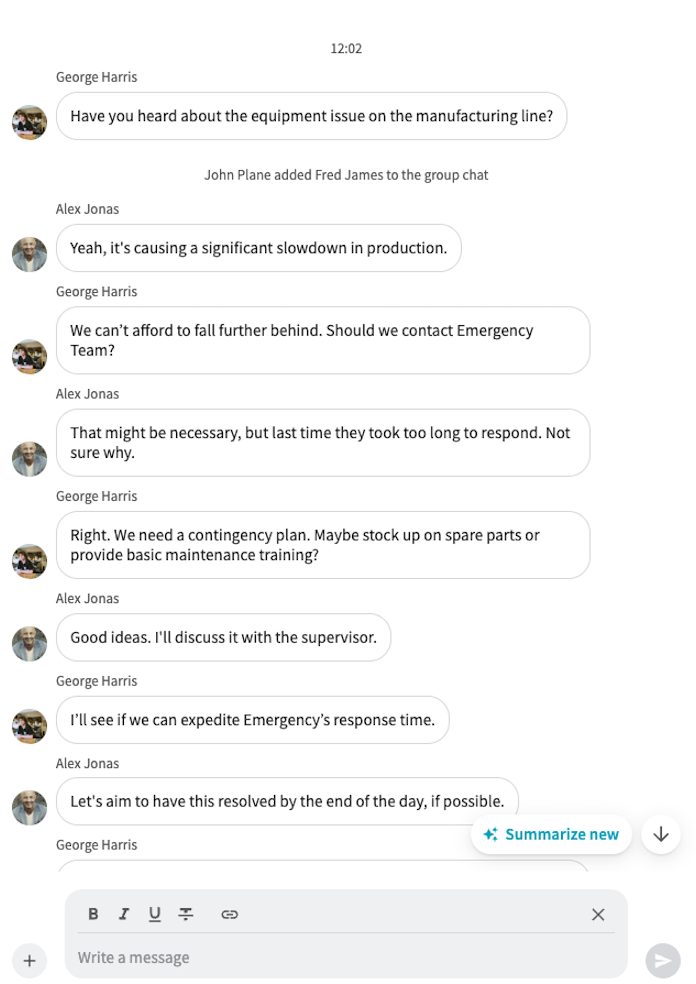Image resolution: width=696 pixels, height=984 pixels.
Task: Toggle italic formatting
Action: point(123,913)
